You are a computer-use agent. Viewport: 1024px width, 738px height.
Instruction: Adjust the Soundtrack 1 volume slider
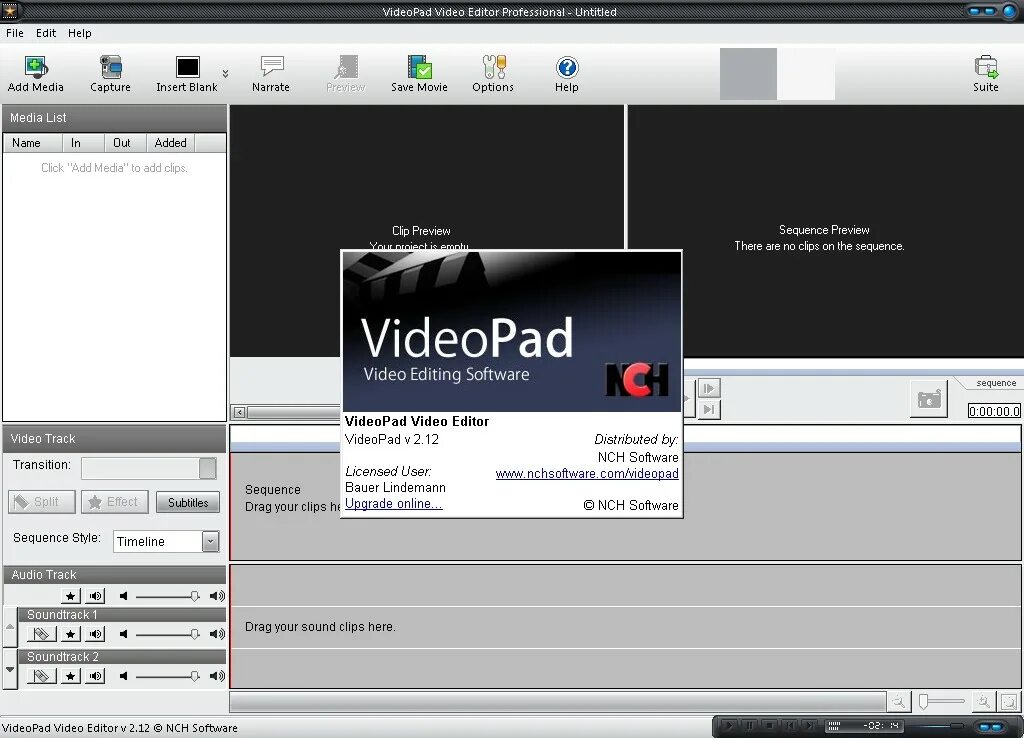pos(168,634)
